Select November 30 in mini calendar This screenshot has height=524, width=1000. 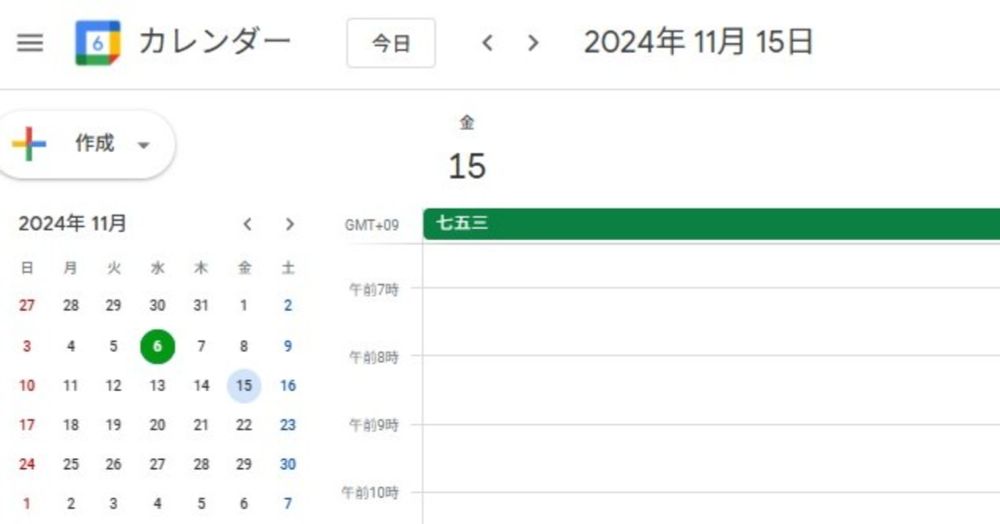click(x=288, y=464)
